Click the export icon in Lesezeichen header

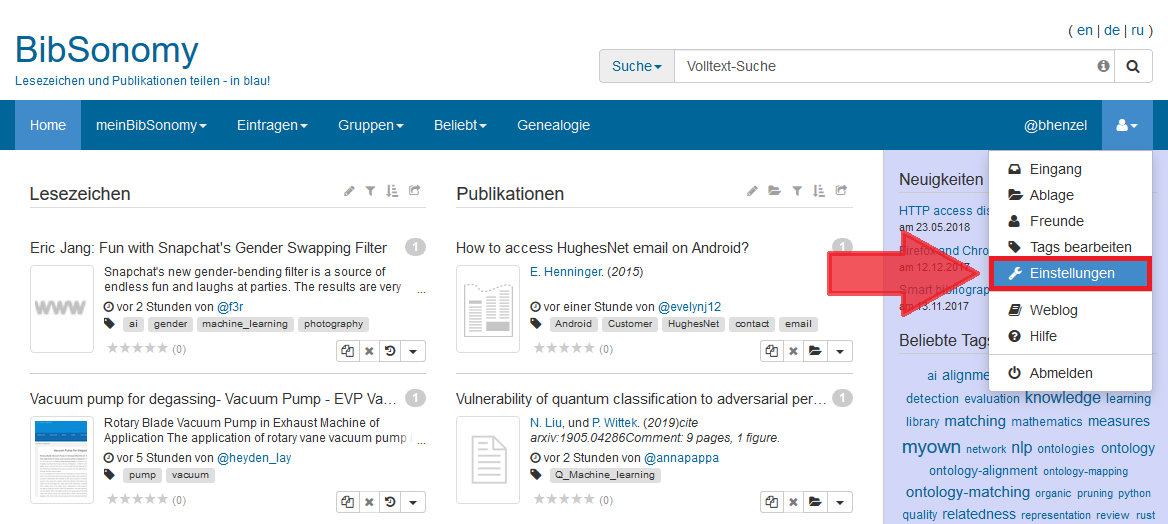[415, 192]
